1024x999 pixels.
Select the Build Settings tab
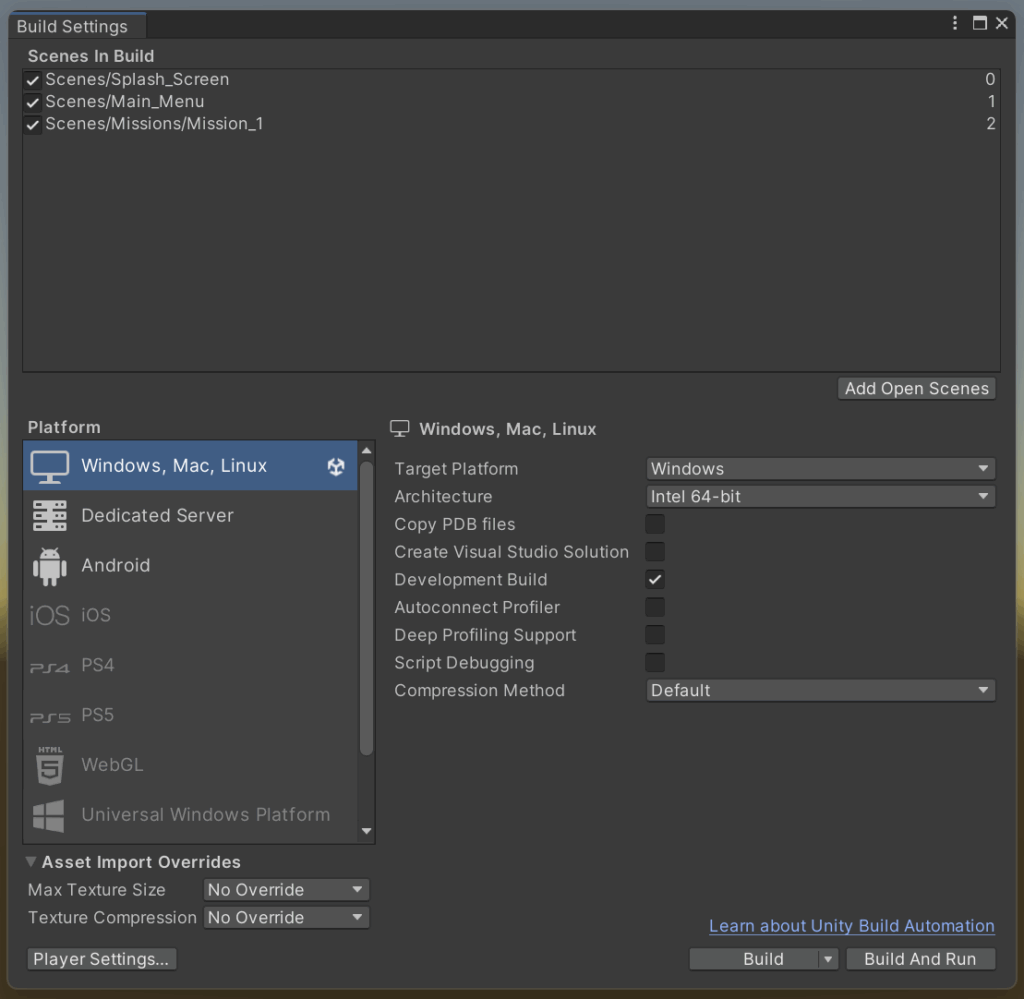pyautogui.click(x=76, y=26)
